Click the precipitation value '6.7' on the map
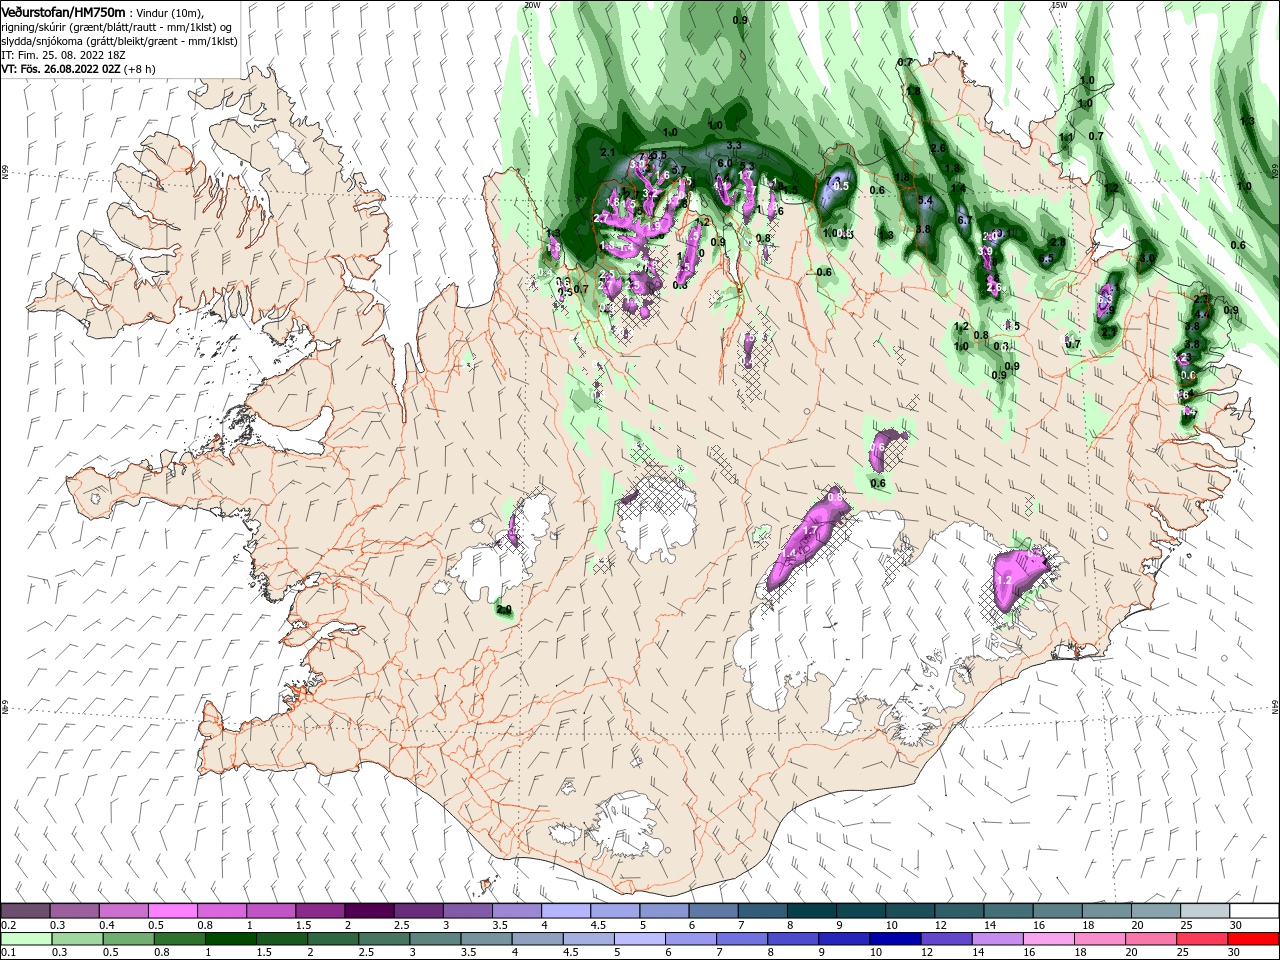 964,220
